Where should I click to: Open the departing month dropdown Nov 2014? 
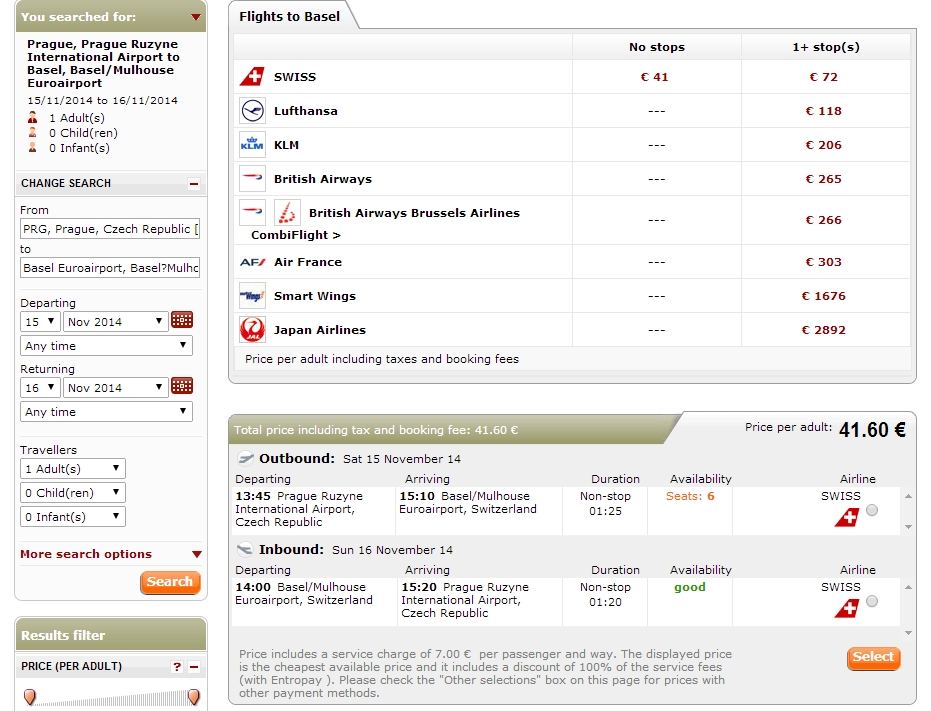[115, 321]
